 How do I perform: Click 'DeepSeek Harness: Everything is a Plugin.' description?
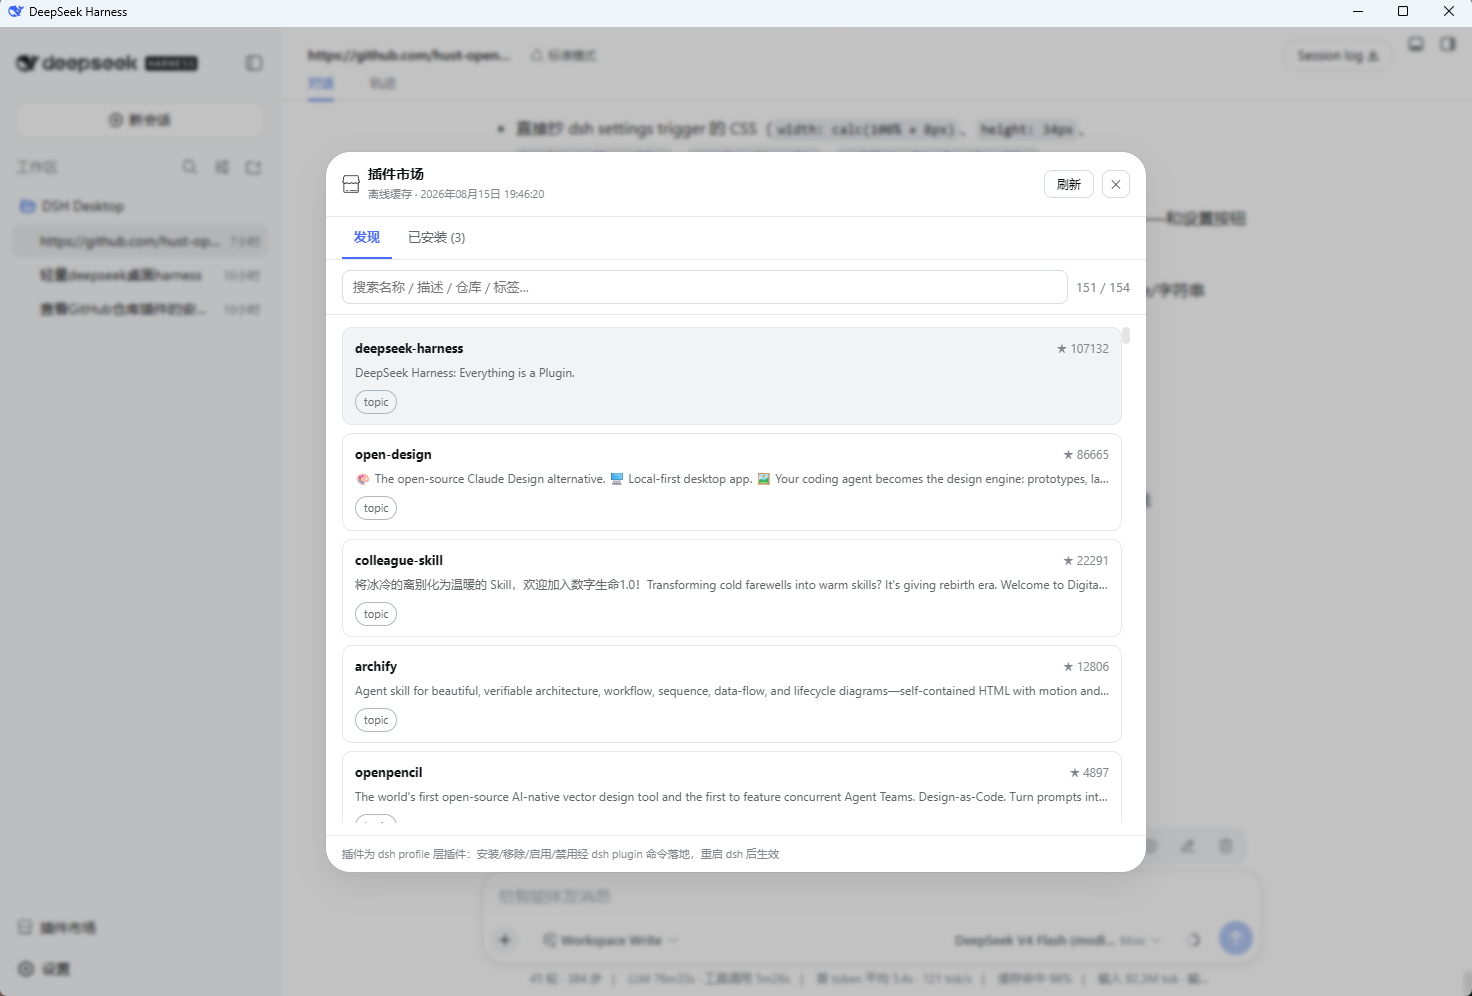pos(465,373)
